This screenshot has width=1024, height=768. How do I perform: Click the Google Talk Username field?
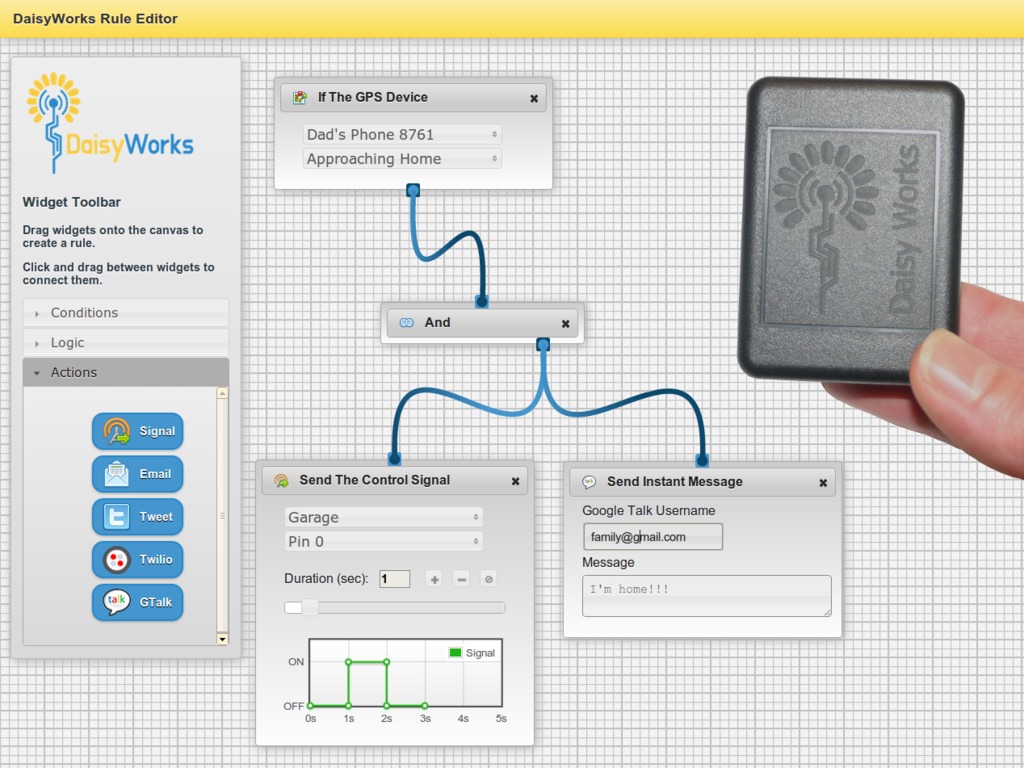click(653, 537)
